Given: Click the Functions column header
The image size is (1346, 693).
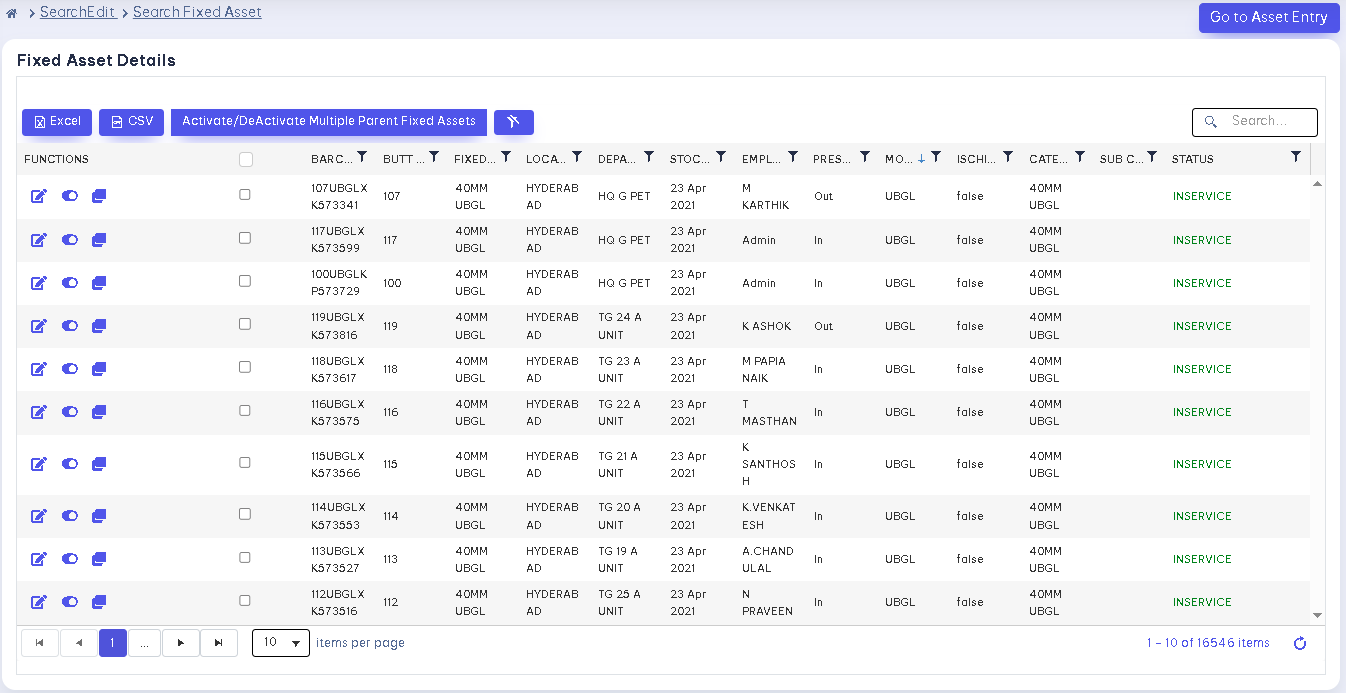Looking at the screenshot, I should [x=56, y=159].
